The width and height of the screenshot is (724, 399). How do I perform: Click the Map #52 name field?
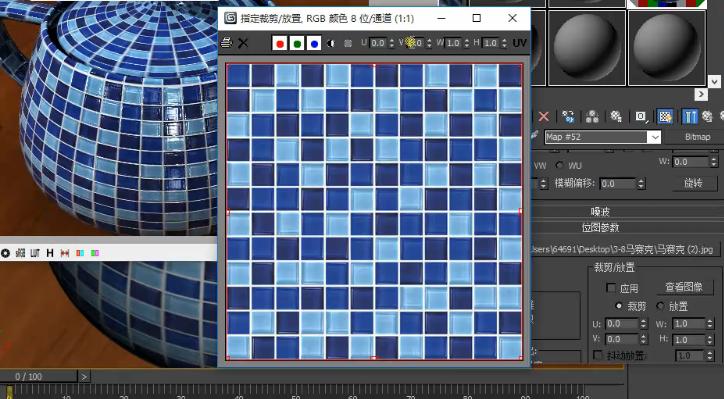click(596, 137)
